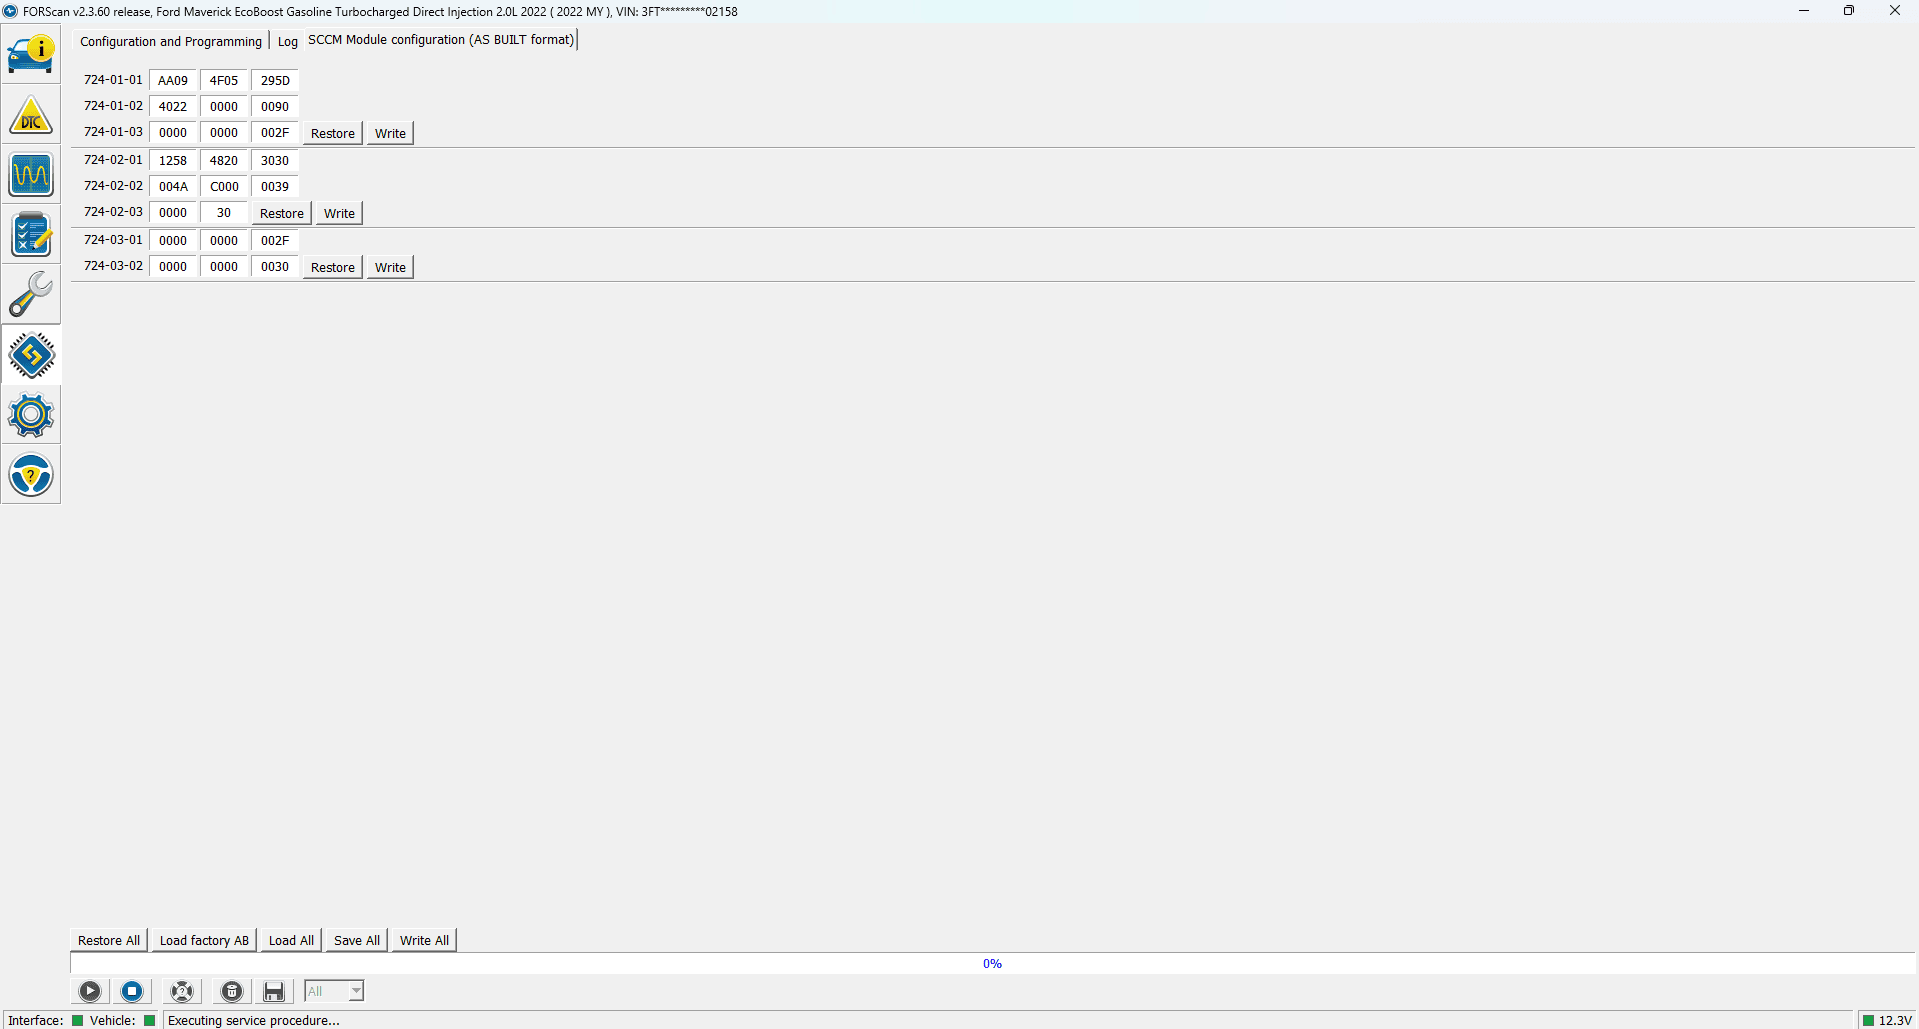1919x1029 pixels.
Task: Edit field 30 in row 724-02-03
Action: pos(224,212)
